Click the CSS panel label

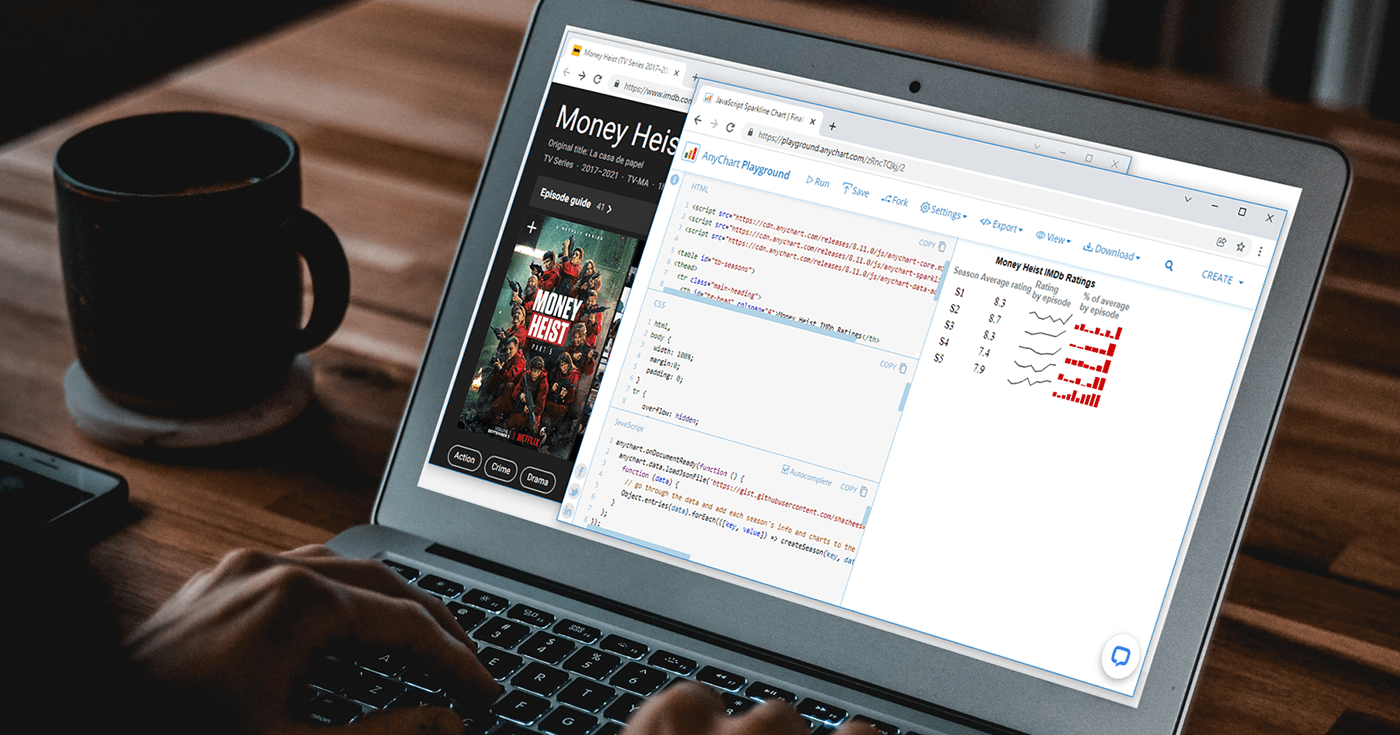coord(660,304)
